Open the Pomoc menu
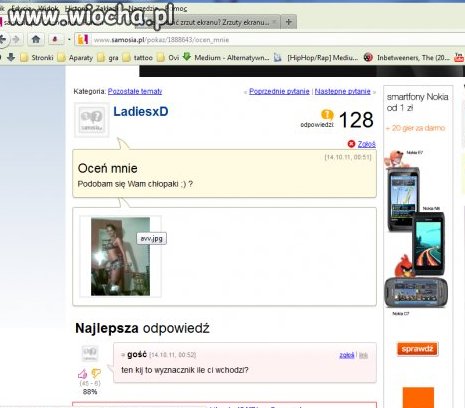The height and width of the screenshot is (408, 465). 176,8
